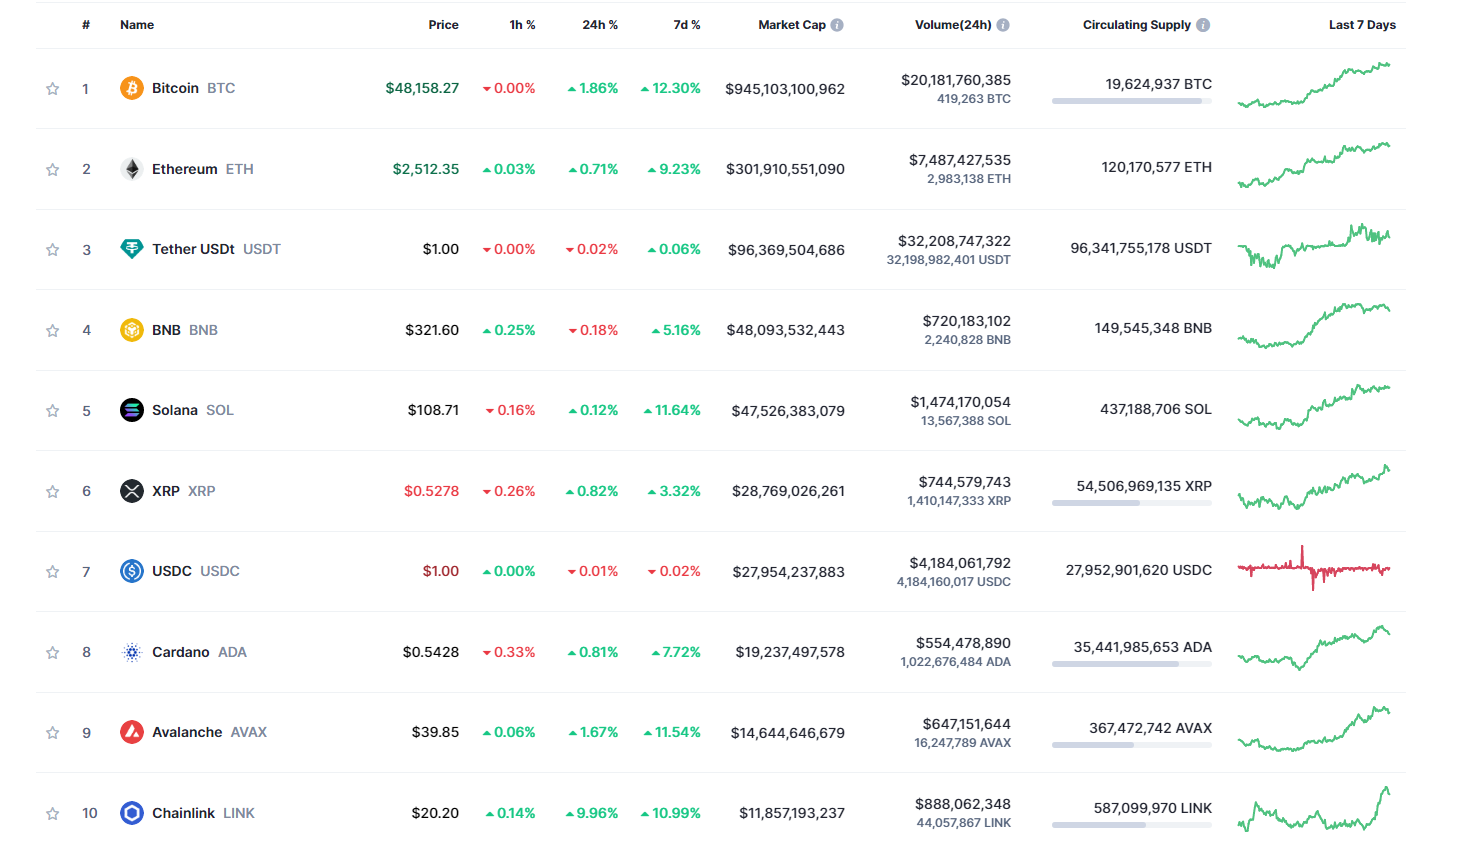Sort by the 7d % column header
Image resolution: width=1459 pixels, height=852 pixels.
click(x=686, y=25)
